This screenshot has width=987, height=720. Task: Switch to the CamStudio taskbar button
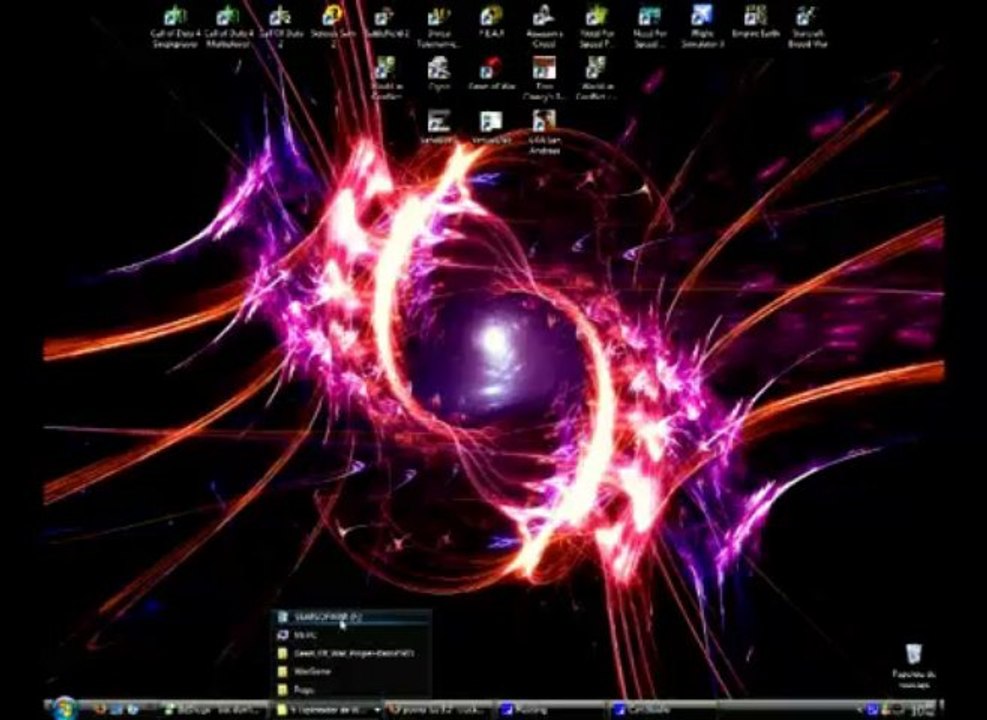coord(661,711)
